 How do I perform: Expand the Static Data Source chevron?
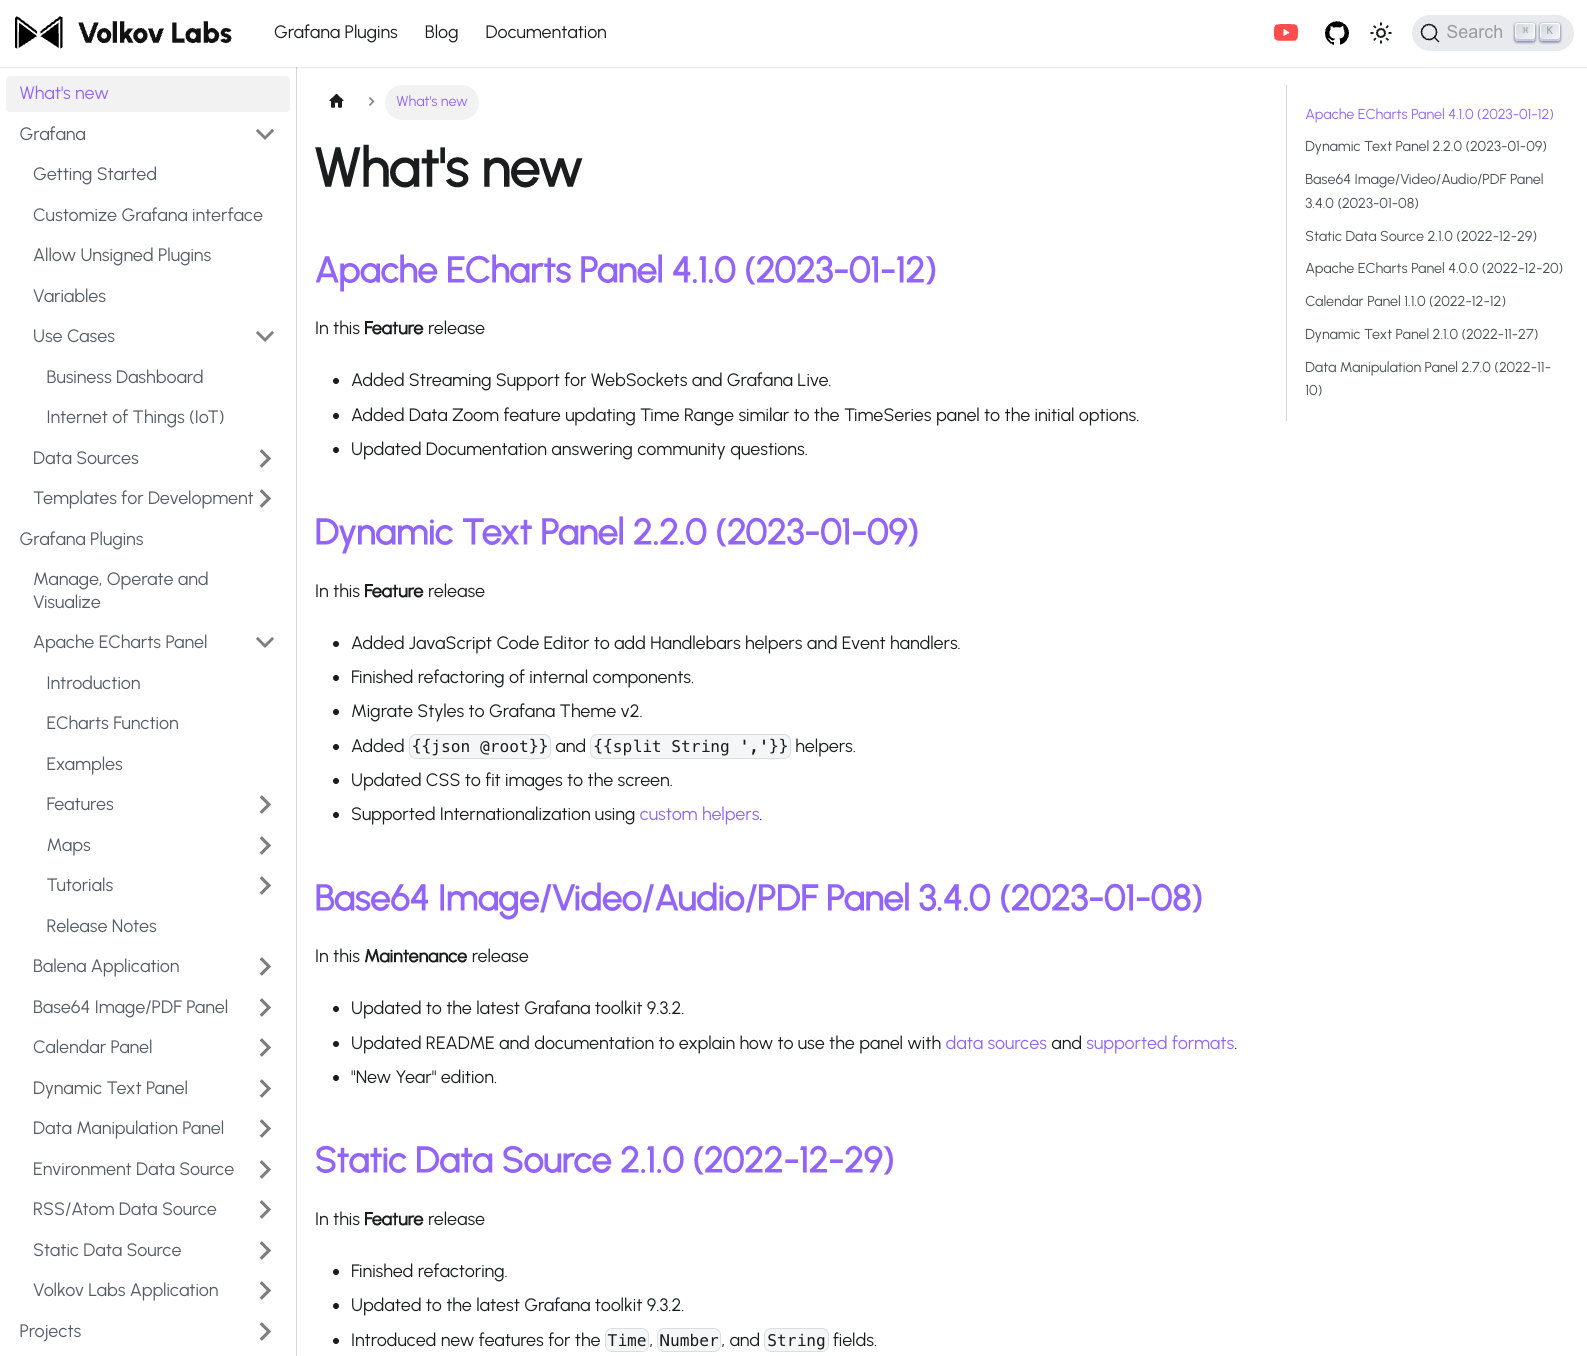tap(265, 1250)
